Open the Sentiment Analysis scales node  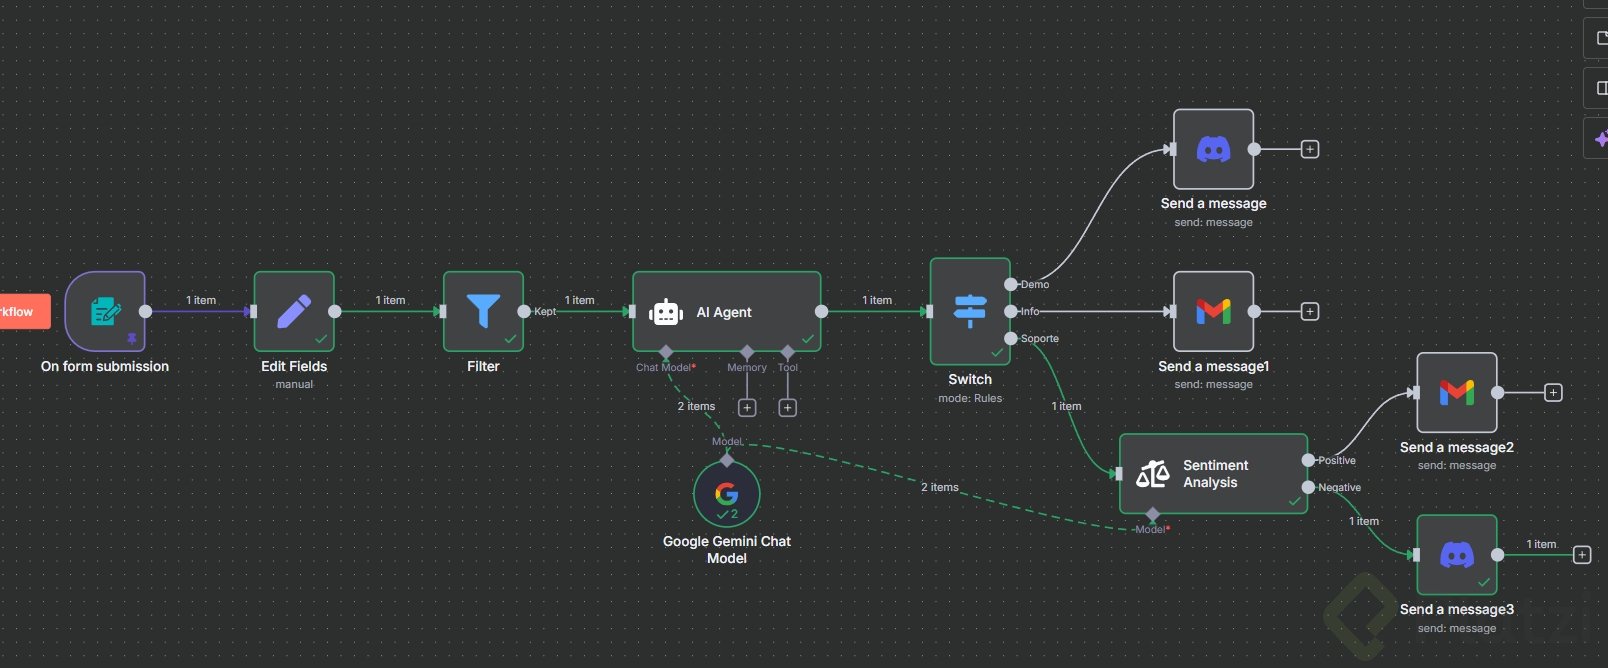tap(1213, 474)
